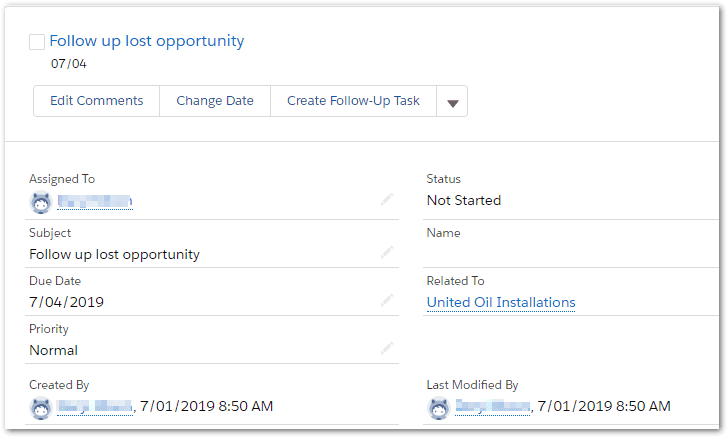
Task: Open the Follow up lost opportunity title link
Action: point(146,41)
